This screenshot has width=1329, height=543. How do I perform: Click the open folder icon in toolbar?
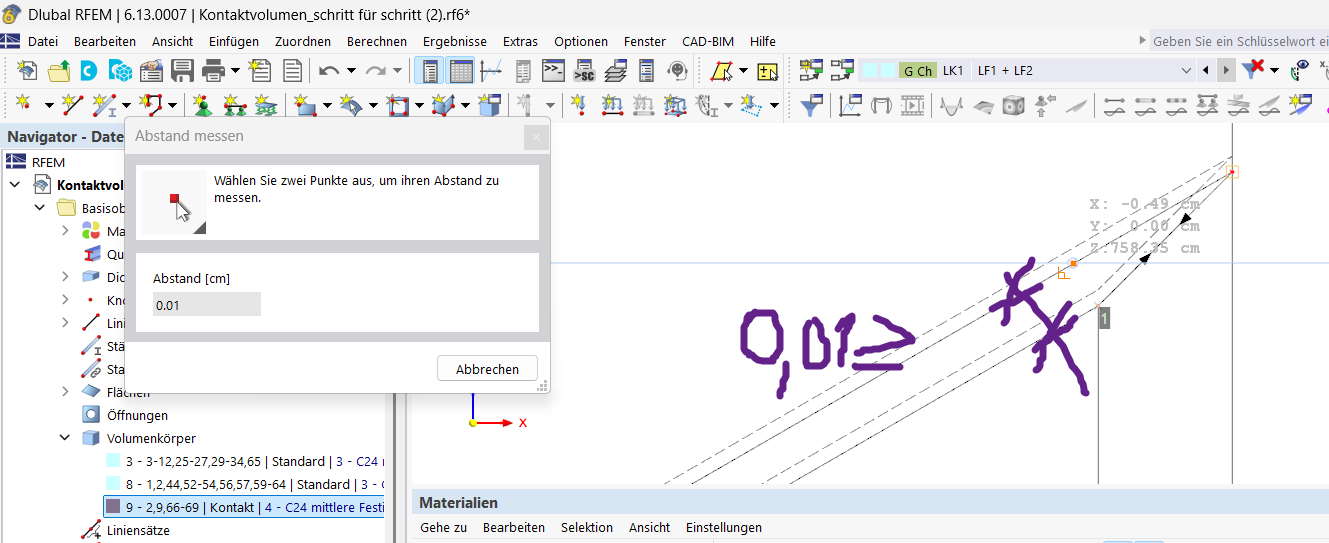point(59,71)
